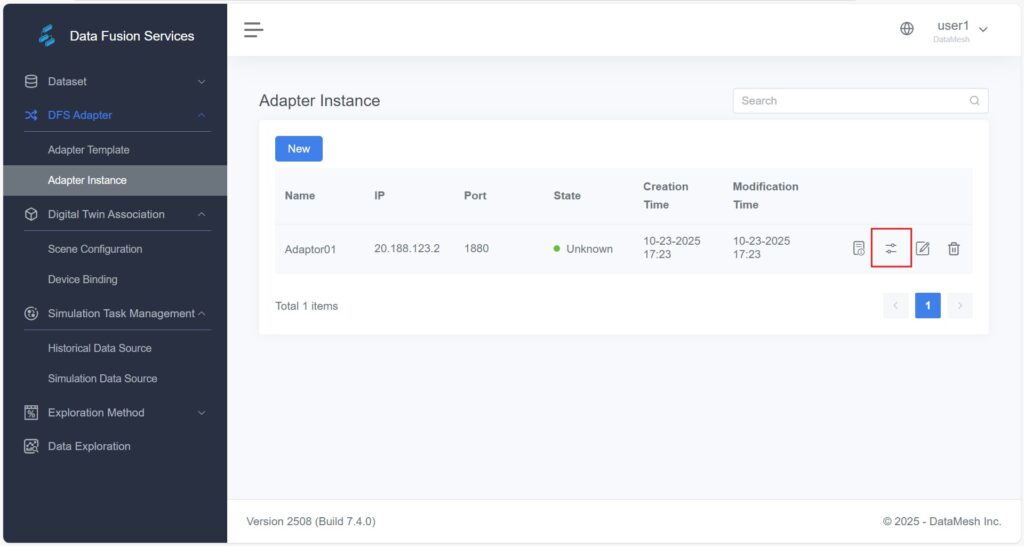Click the edit pencil icon for Adaptor01

(x=923, y=248)
